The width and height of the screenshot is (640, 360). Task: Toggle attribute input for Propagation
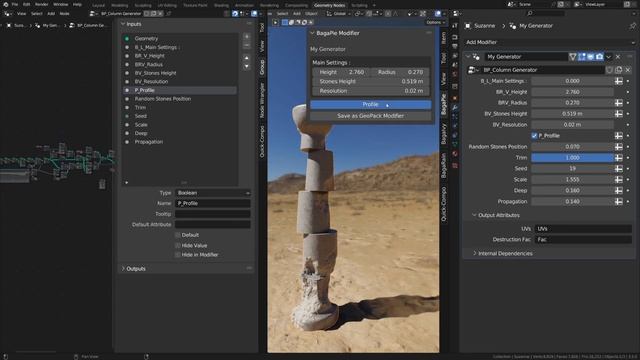619,202
